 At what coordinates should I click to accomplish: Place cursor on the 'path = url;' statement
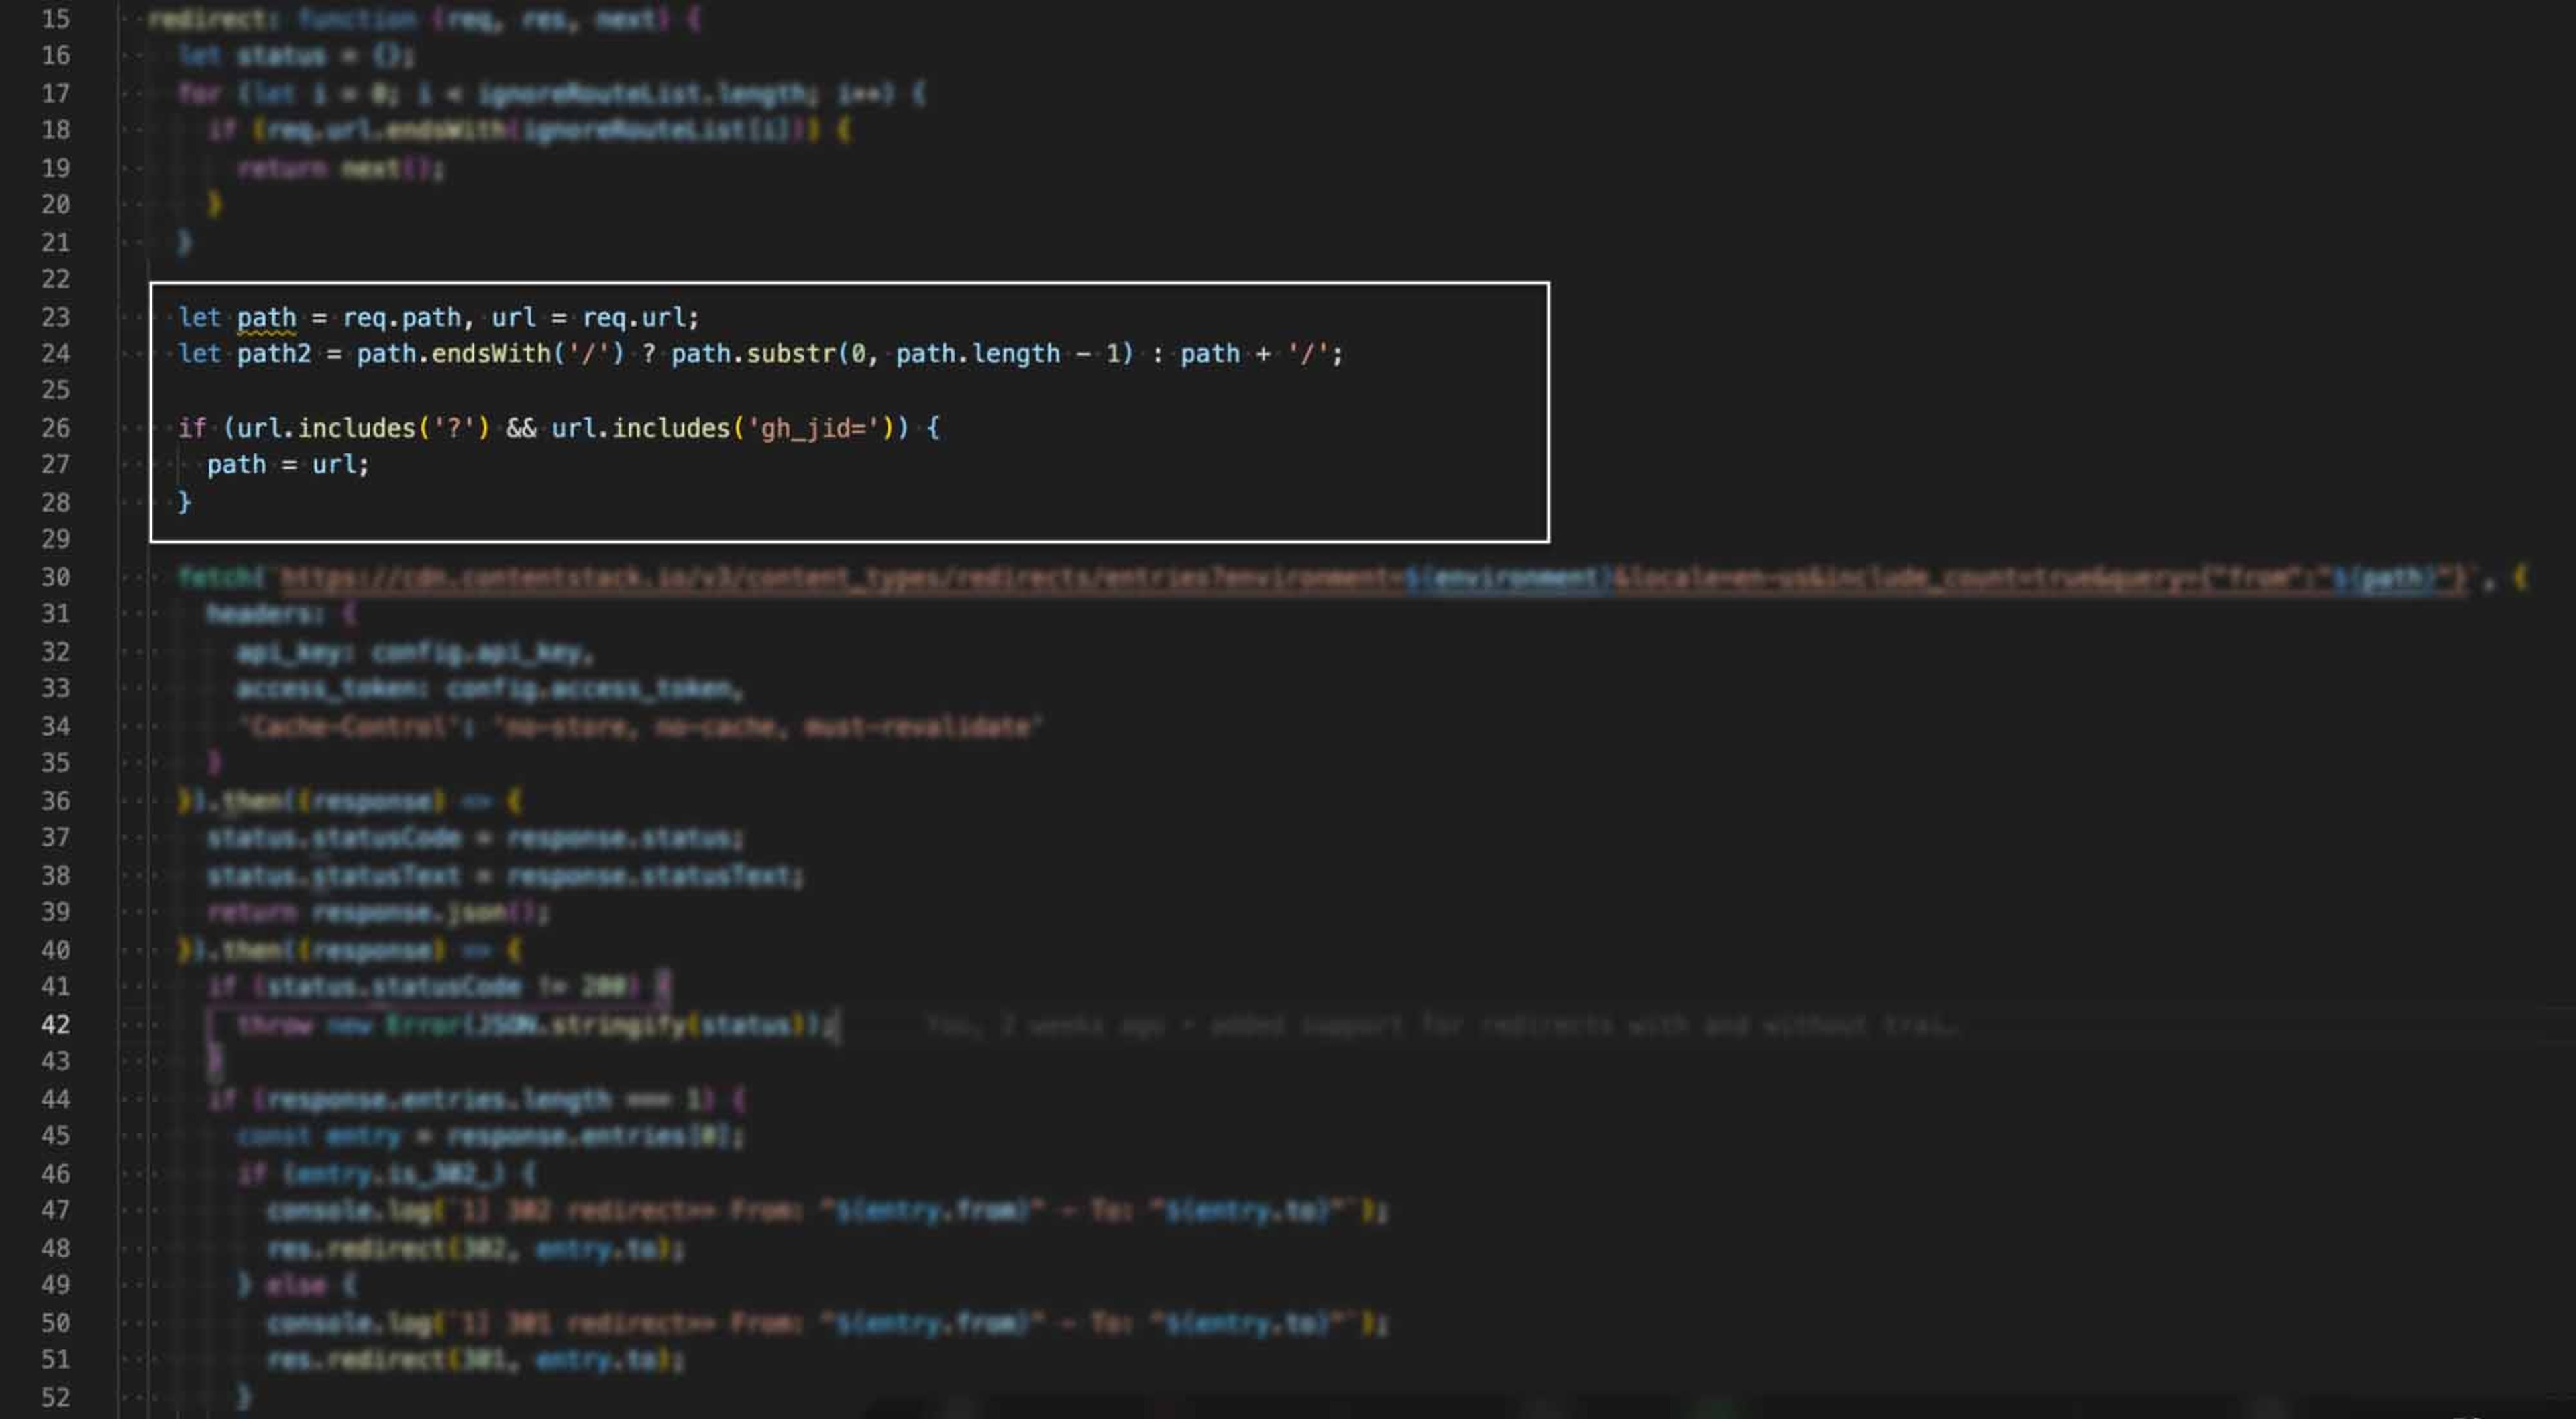pyautogui.click(x=288, y=465)
